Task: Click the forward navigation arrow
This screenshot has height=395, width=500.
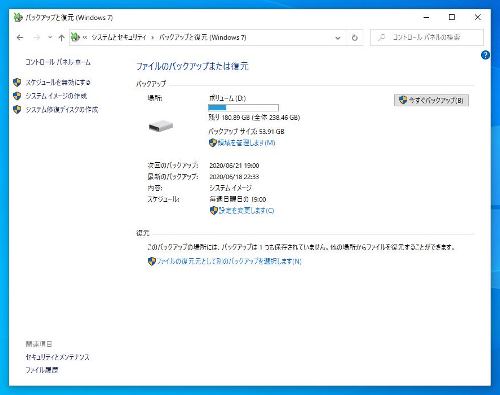Action: [x=36, y=38]
